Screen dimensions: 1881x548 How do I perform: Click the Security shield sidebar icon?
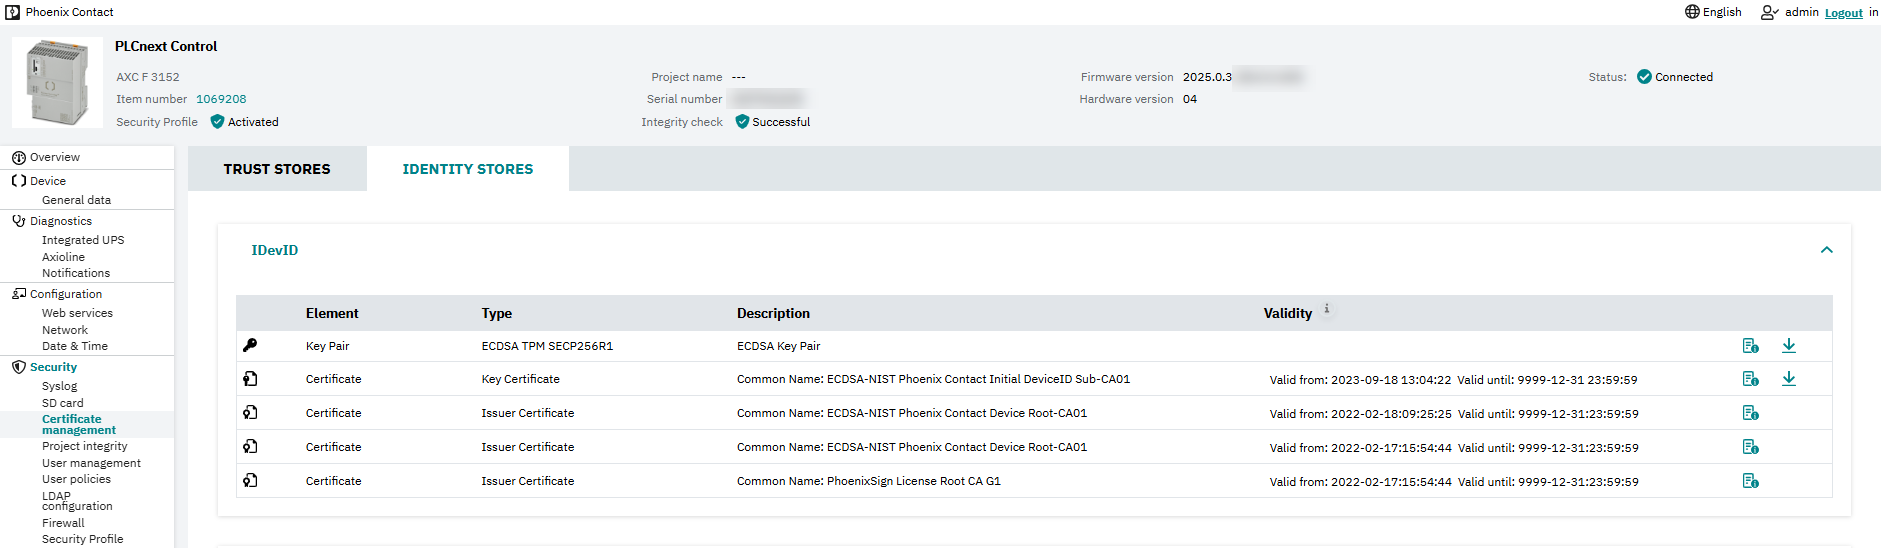[x=18, y=367]
